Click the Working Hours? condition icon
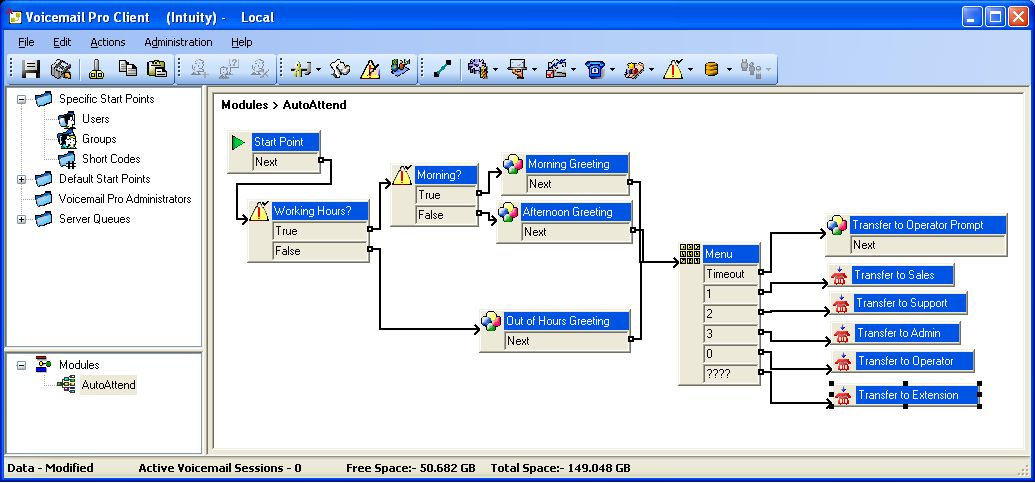The width and height of the screenshot is (1035, 483). click(259, 211)
